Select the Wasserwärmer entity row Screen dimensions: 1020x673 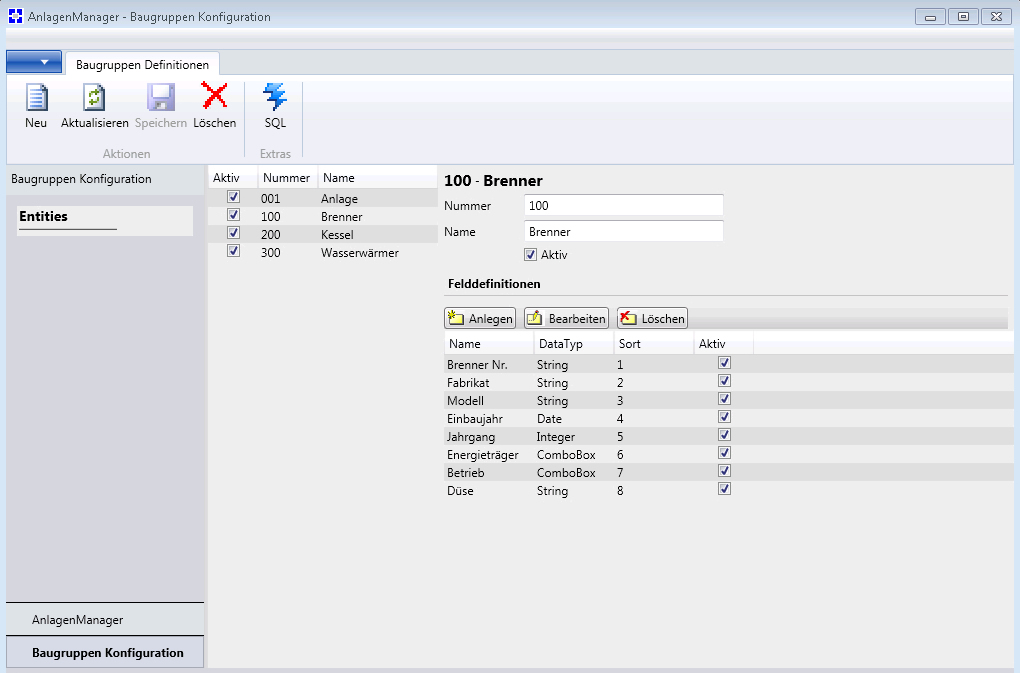click(x=323, y=253)
